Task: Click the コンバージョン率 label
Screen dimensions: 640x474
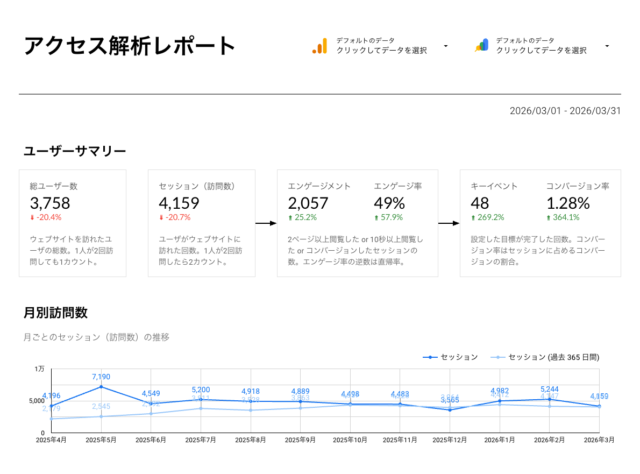Action: [578, 186]
